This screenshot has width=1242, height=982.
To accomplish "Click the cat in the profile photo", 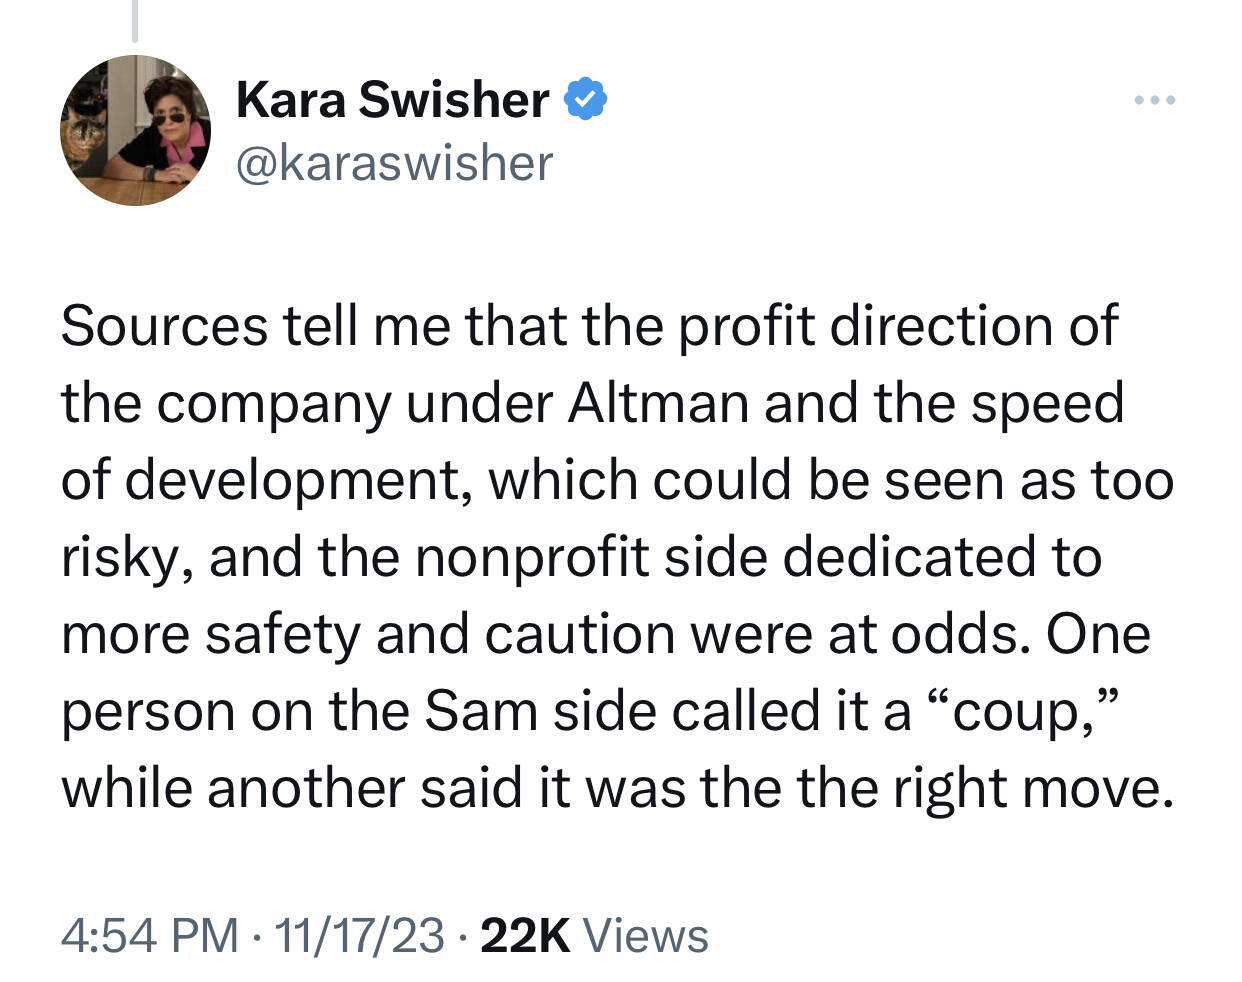I will coord(86,142).
